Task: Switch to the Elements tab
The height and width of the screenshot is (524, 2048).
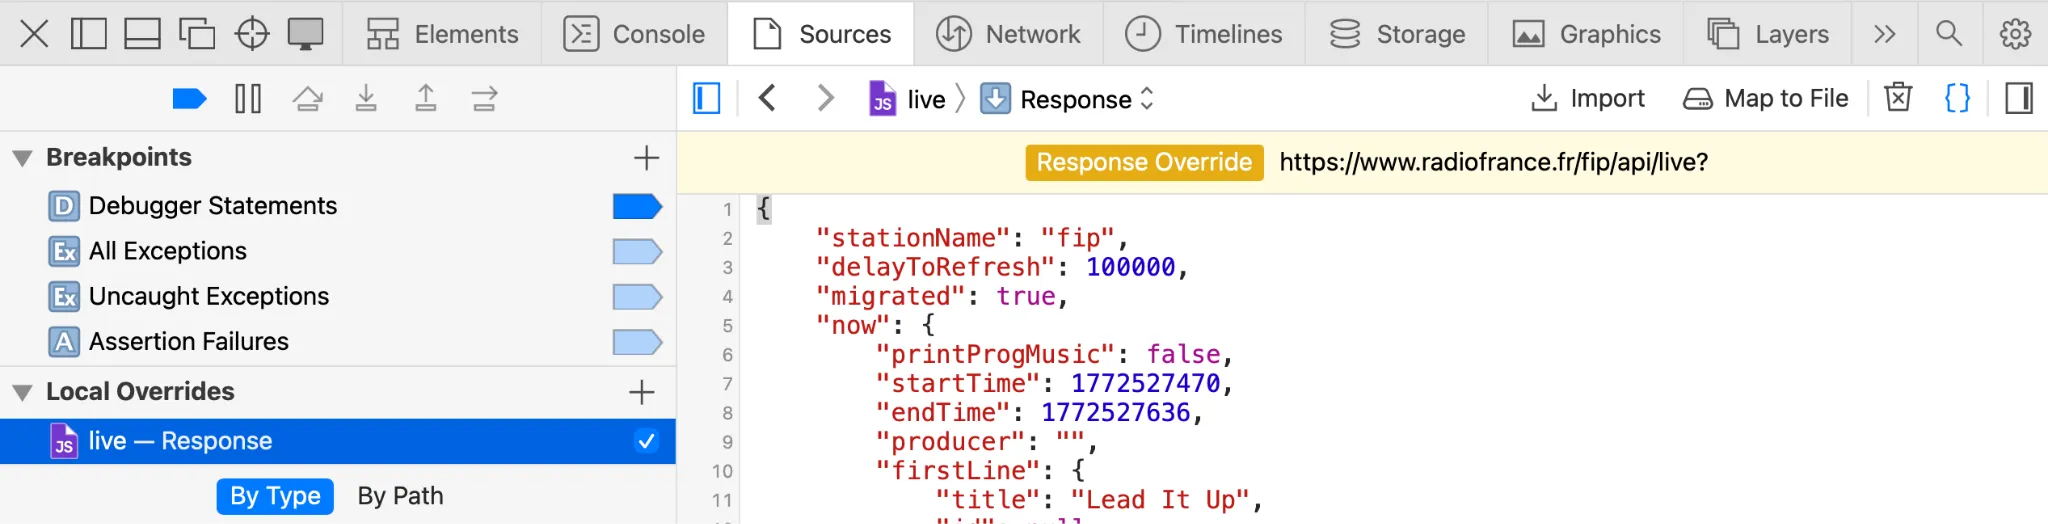Action: (x=442, y=34)
